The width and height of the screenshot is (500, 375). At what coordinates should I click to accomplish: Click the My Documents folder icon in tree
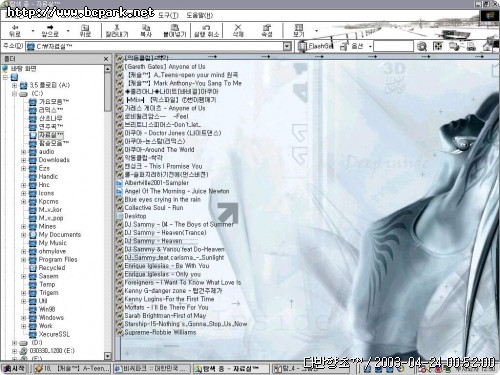[x=33, y=235]
